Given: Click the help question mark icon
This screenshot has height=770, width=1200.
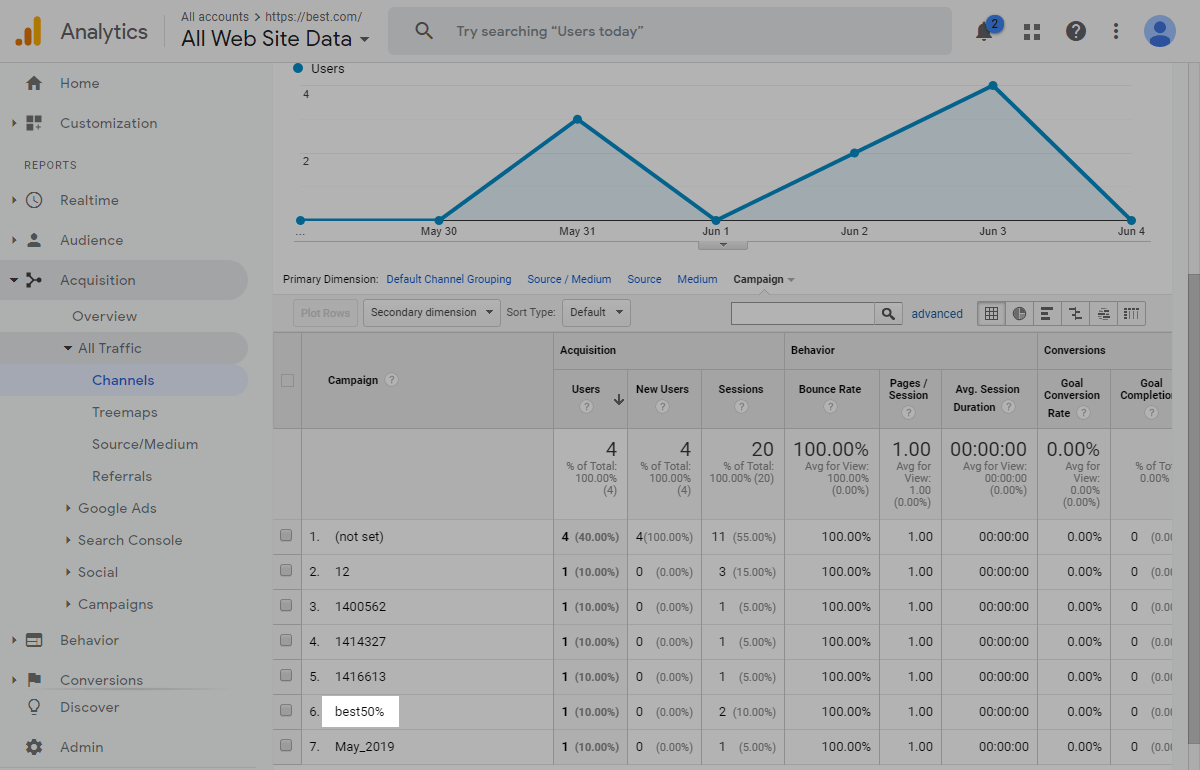Looking at the screenshot, I should click(x=1076, y=31).
